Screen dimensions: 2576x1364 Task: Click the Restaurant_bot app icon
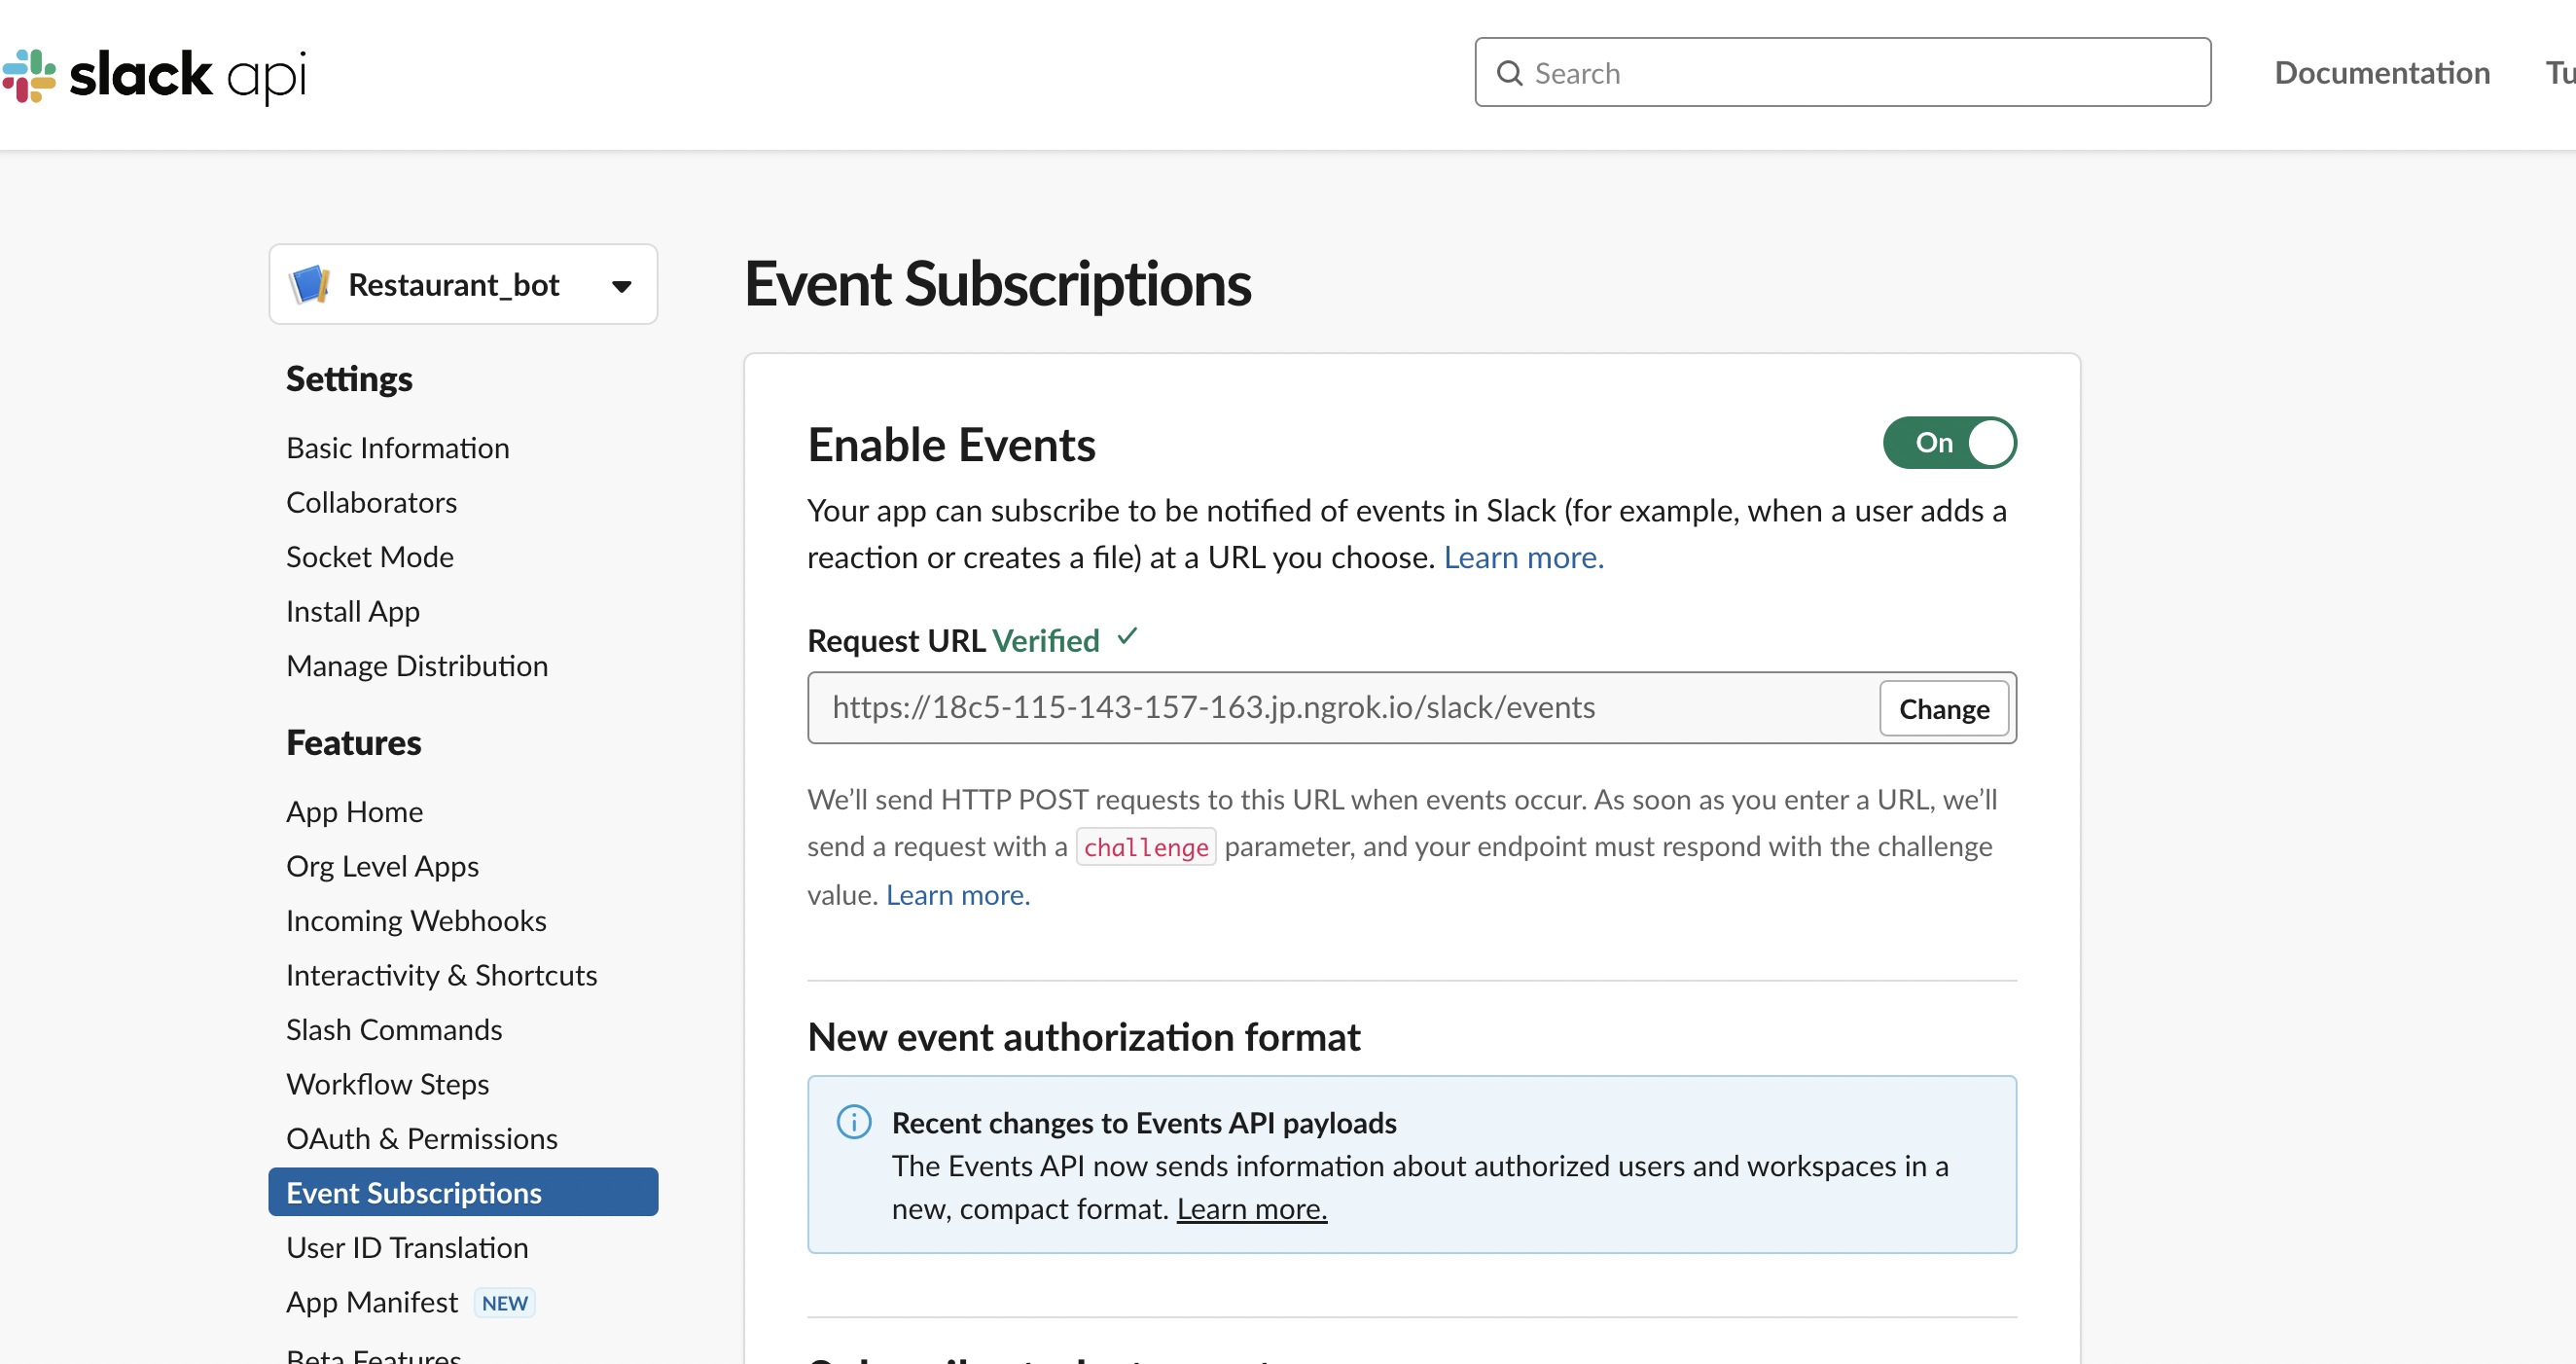click(310, 285)
